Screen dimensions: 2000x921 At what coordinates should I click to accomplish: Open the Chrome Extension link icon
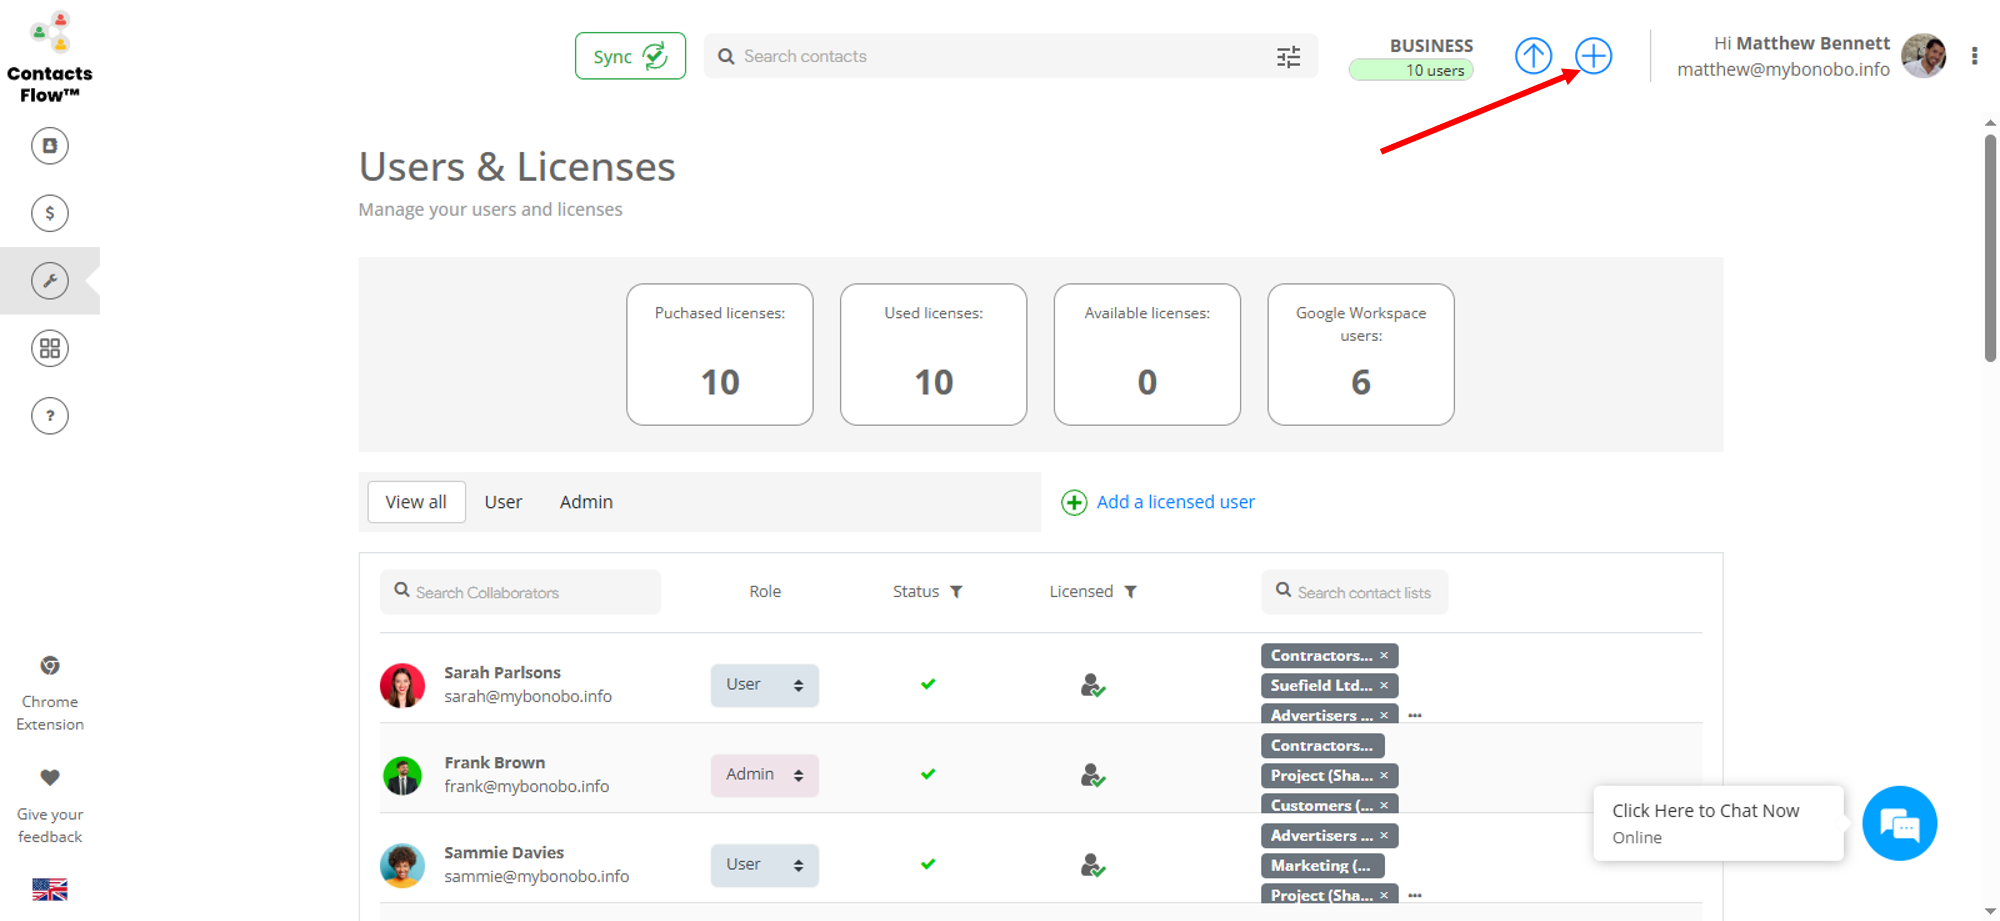pos(49,666)
